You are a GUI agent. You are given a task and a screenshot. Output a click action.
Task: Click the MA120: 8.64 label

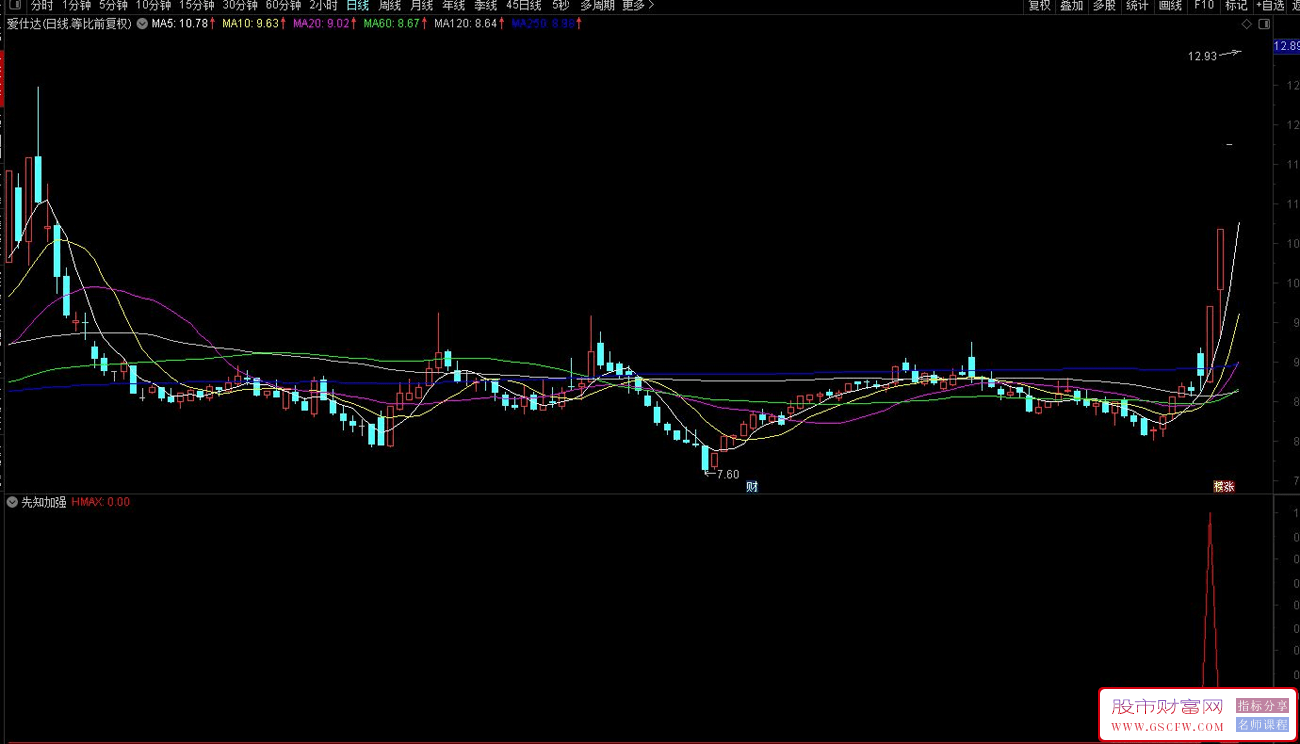(x=465, y=23)
